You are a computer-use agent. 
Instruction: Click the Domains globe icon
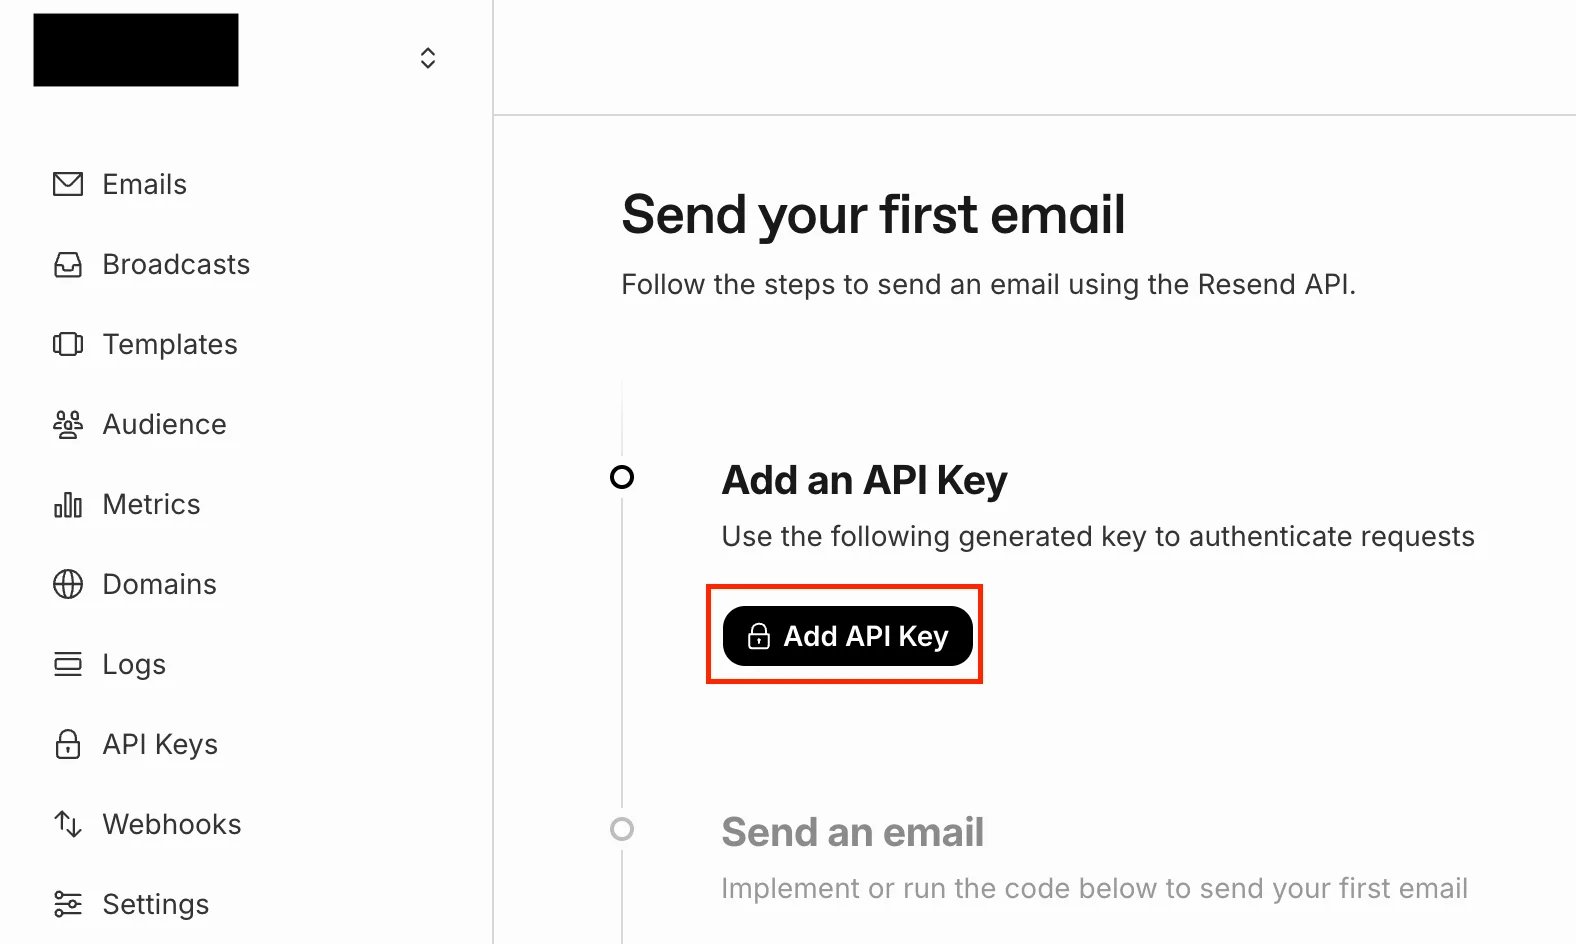click(x=68, y=584)
